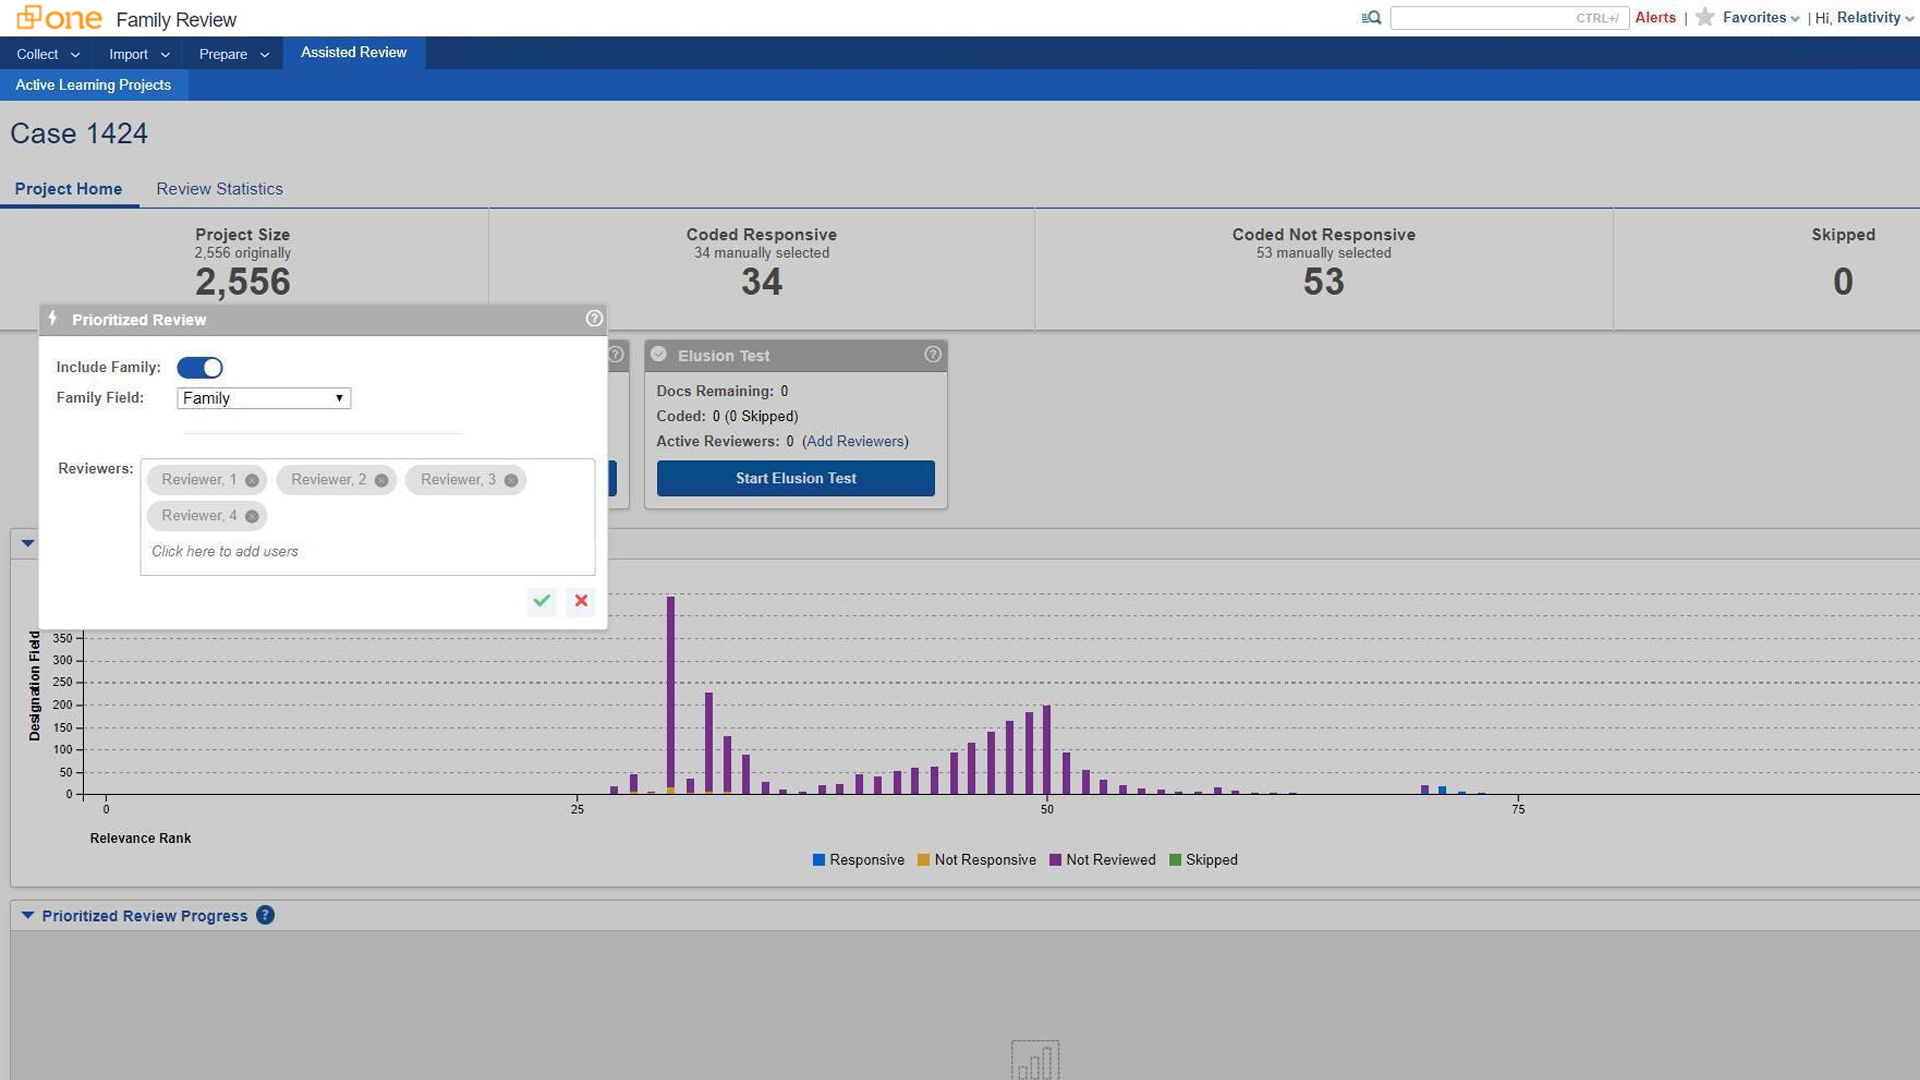Collapse the Prioritized Review Progress section
This screenshot has height=1080, width=1920.
click(29, 915)
